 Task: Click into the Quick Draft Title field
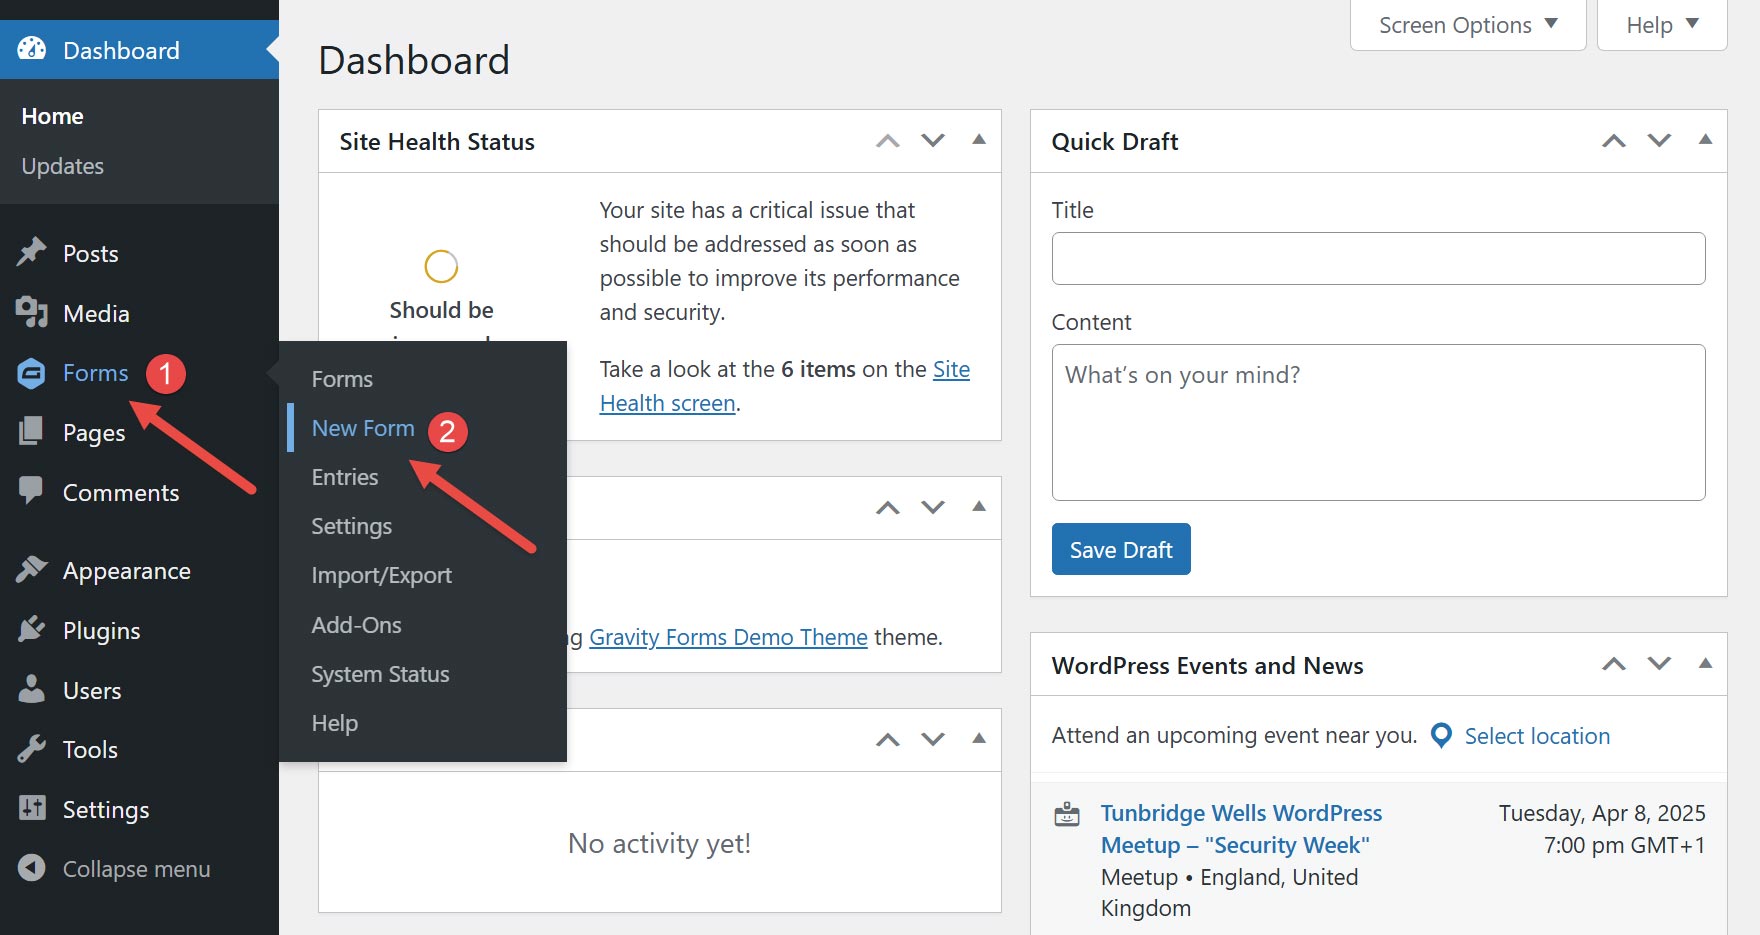click(x=1378, y=258)
